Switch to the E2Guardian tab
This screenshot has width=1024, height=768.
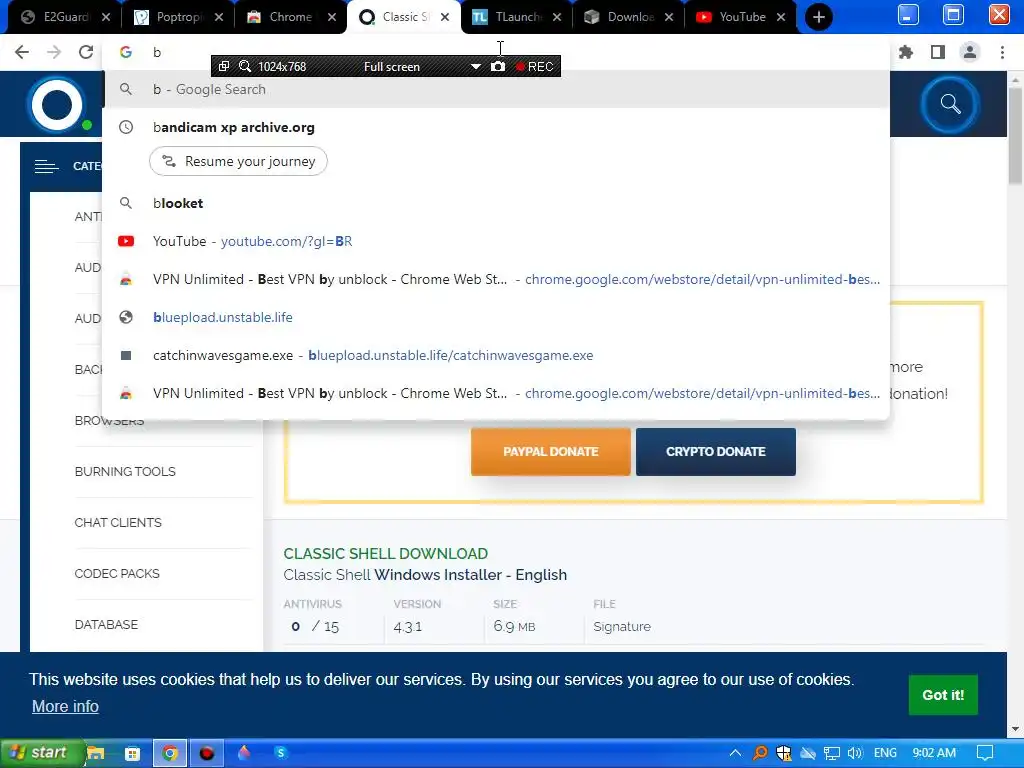(65, 17)
